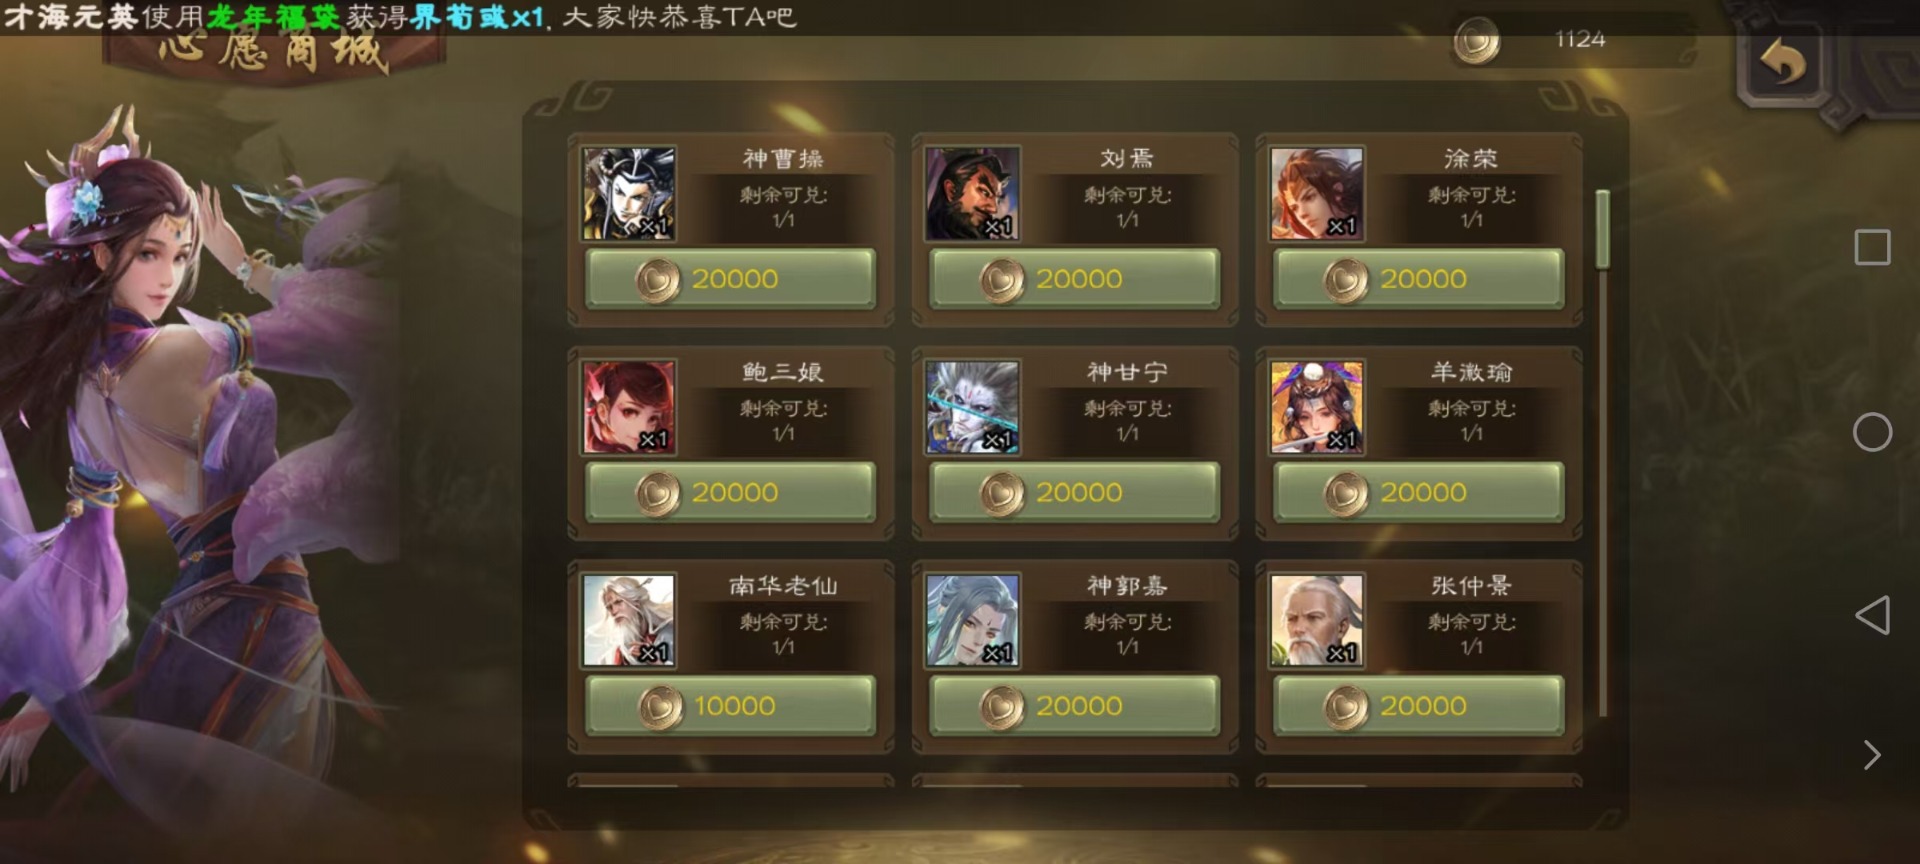Viewport: 1920px width, 864px height.
Task: Select the 刘焉 hero portrait
Action: pyautogui.click(x=973, y=194)
